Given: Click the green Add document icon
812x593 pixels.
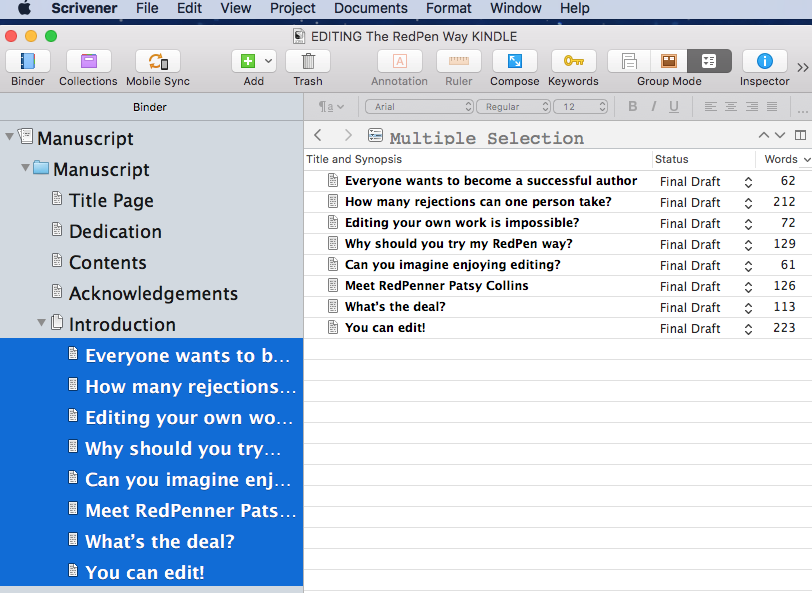Looking at the screenshot, I should (x=247, y=62).
